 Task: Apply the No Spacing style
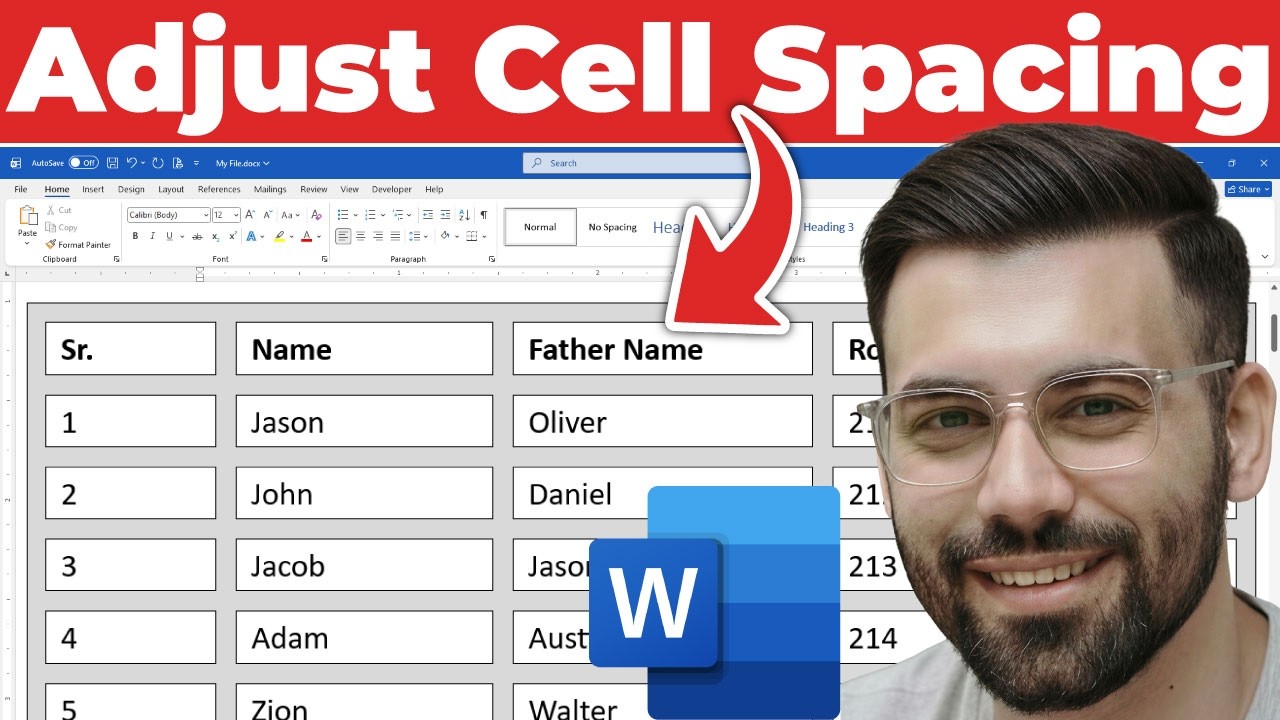(x=612, y=227)
